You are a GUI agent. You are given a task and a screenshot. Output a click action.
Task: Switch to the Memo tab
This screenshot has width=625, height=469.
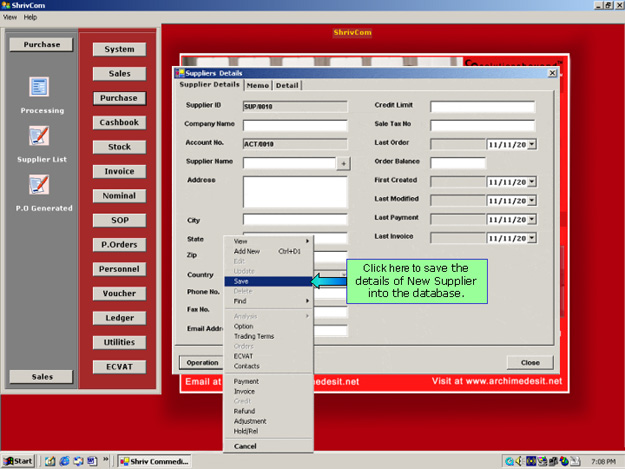(258, 85)
